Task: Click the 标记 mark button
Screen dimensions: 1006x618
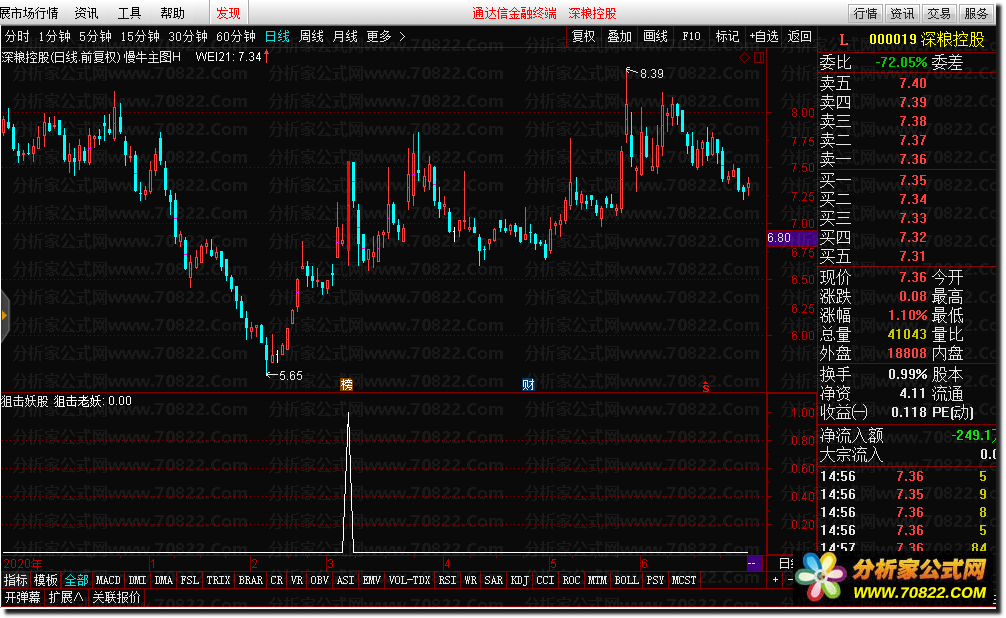Action: [x=727, y=37]
